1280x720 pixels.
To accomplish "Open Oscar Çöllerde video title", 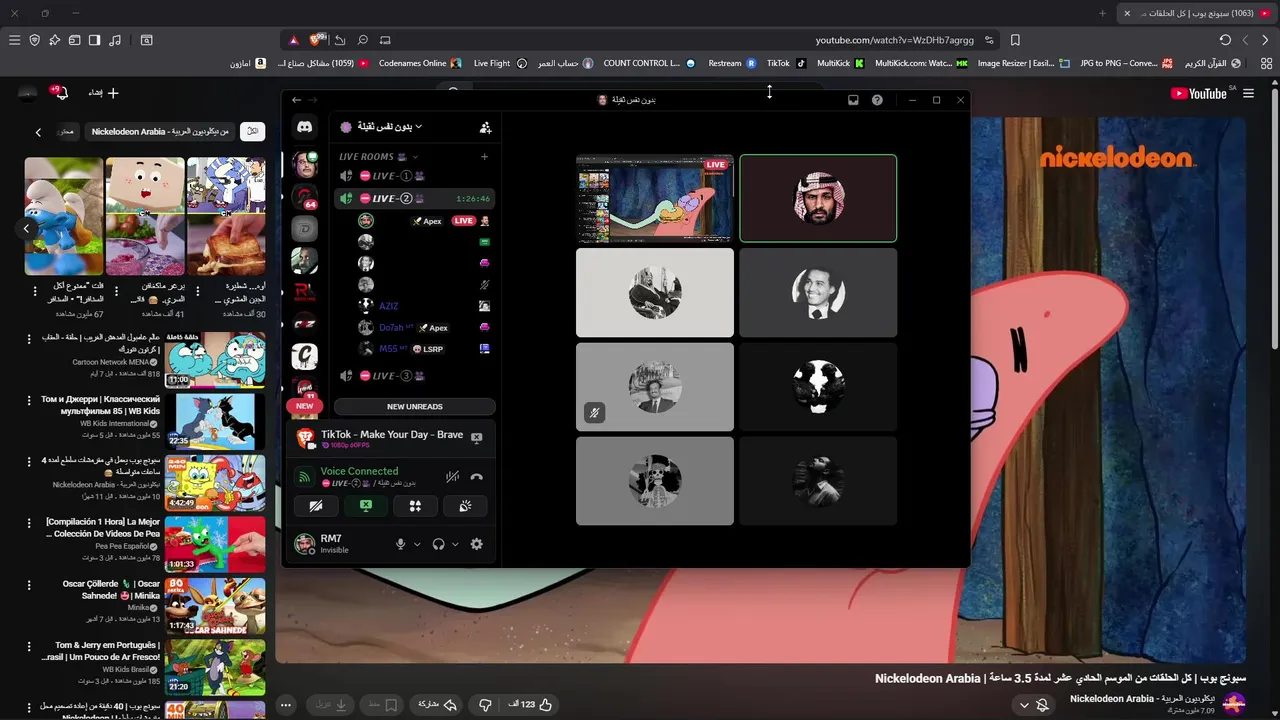I will [111, 589].
